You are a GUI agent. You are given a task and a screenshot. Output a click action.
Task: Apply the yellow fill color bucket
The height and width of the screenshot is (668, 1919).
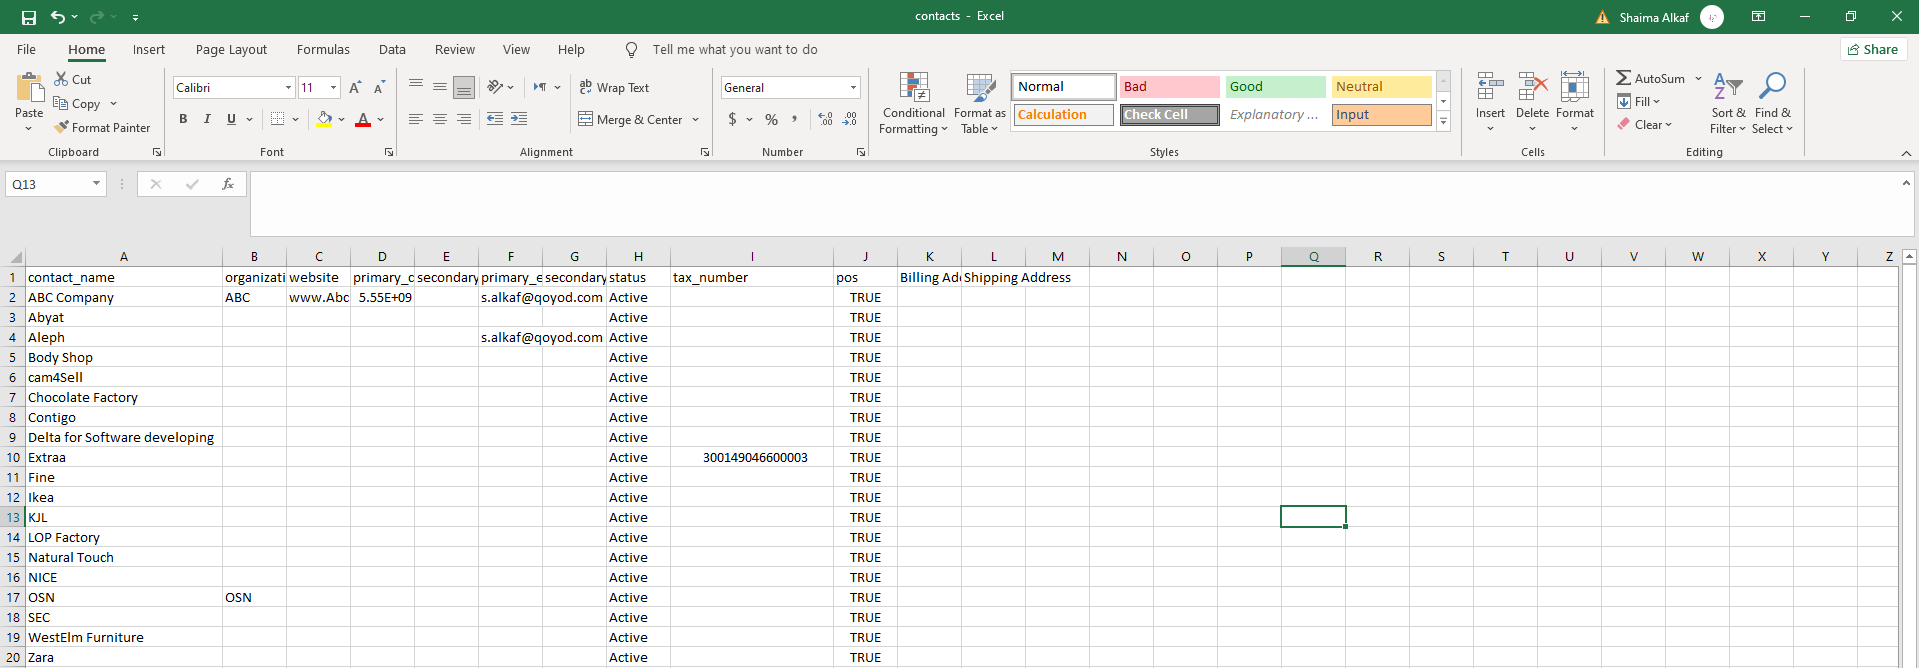click(324, 119)
